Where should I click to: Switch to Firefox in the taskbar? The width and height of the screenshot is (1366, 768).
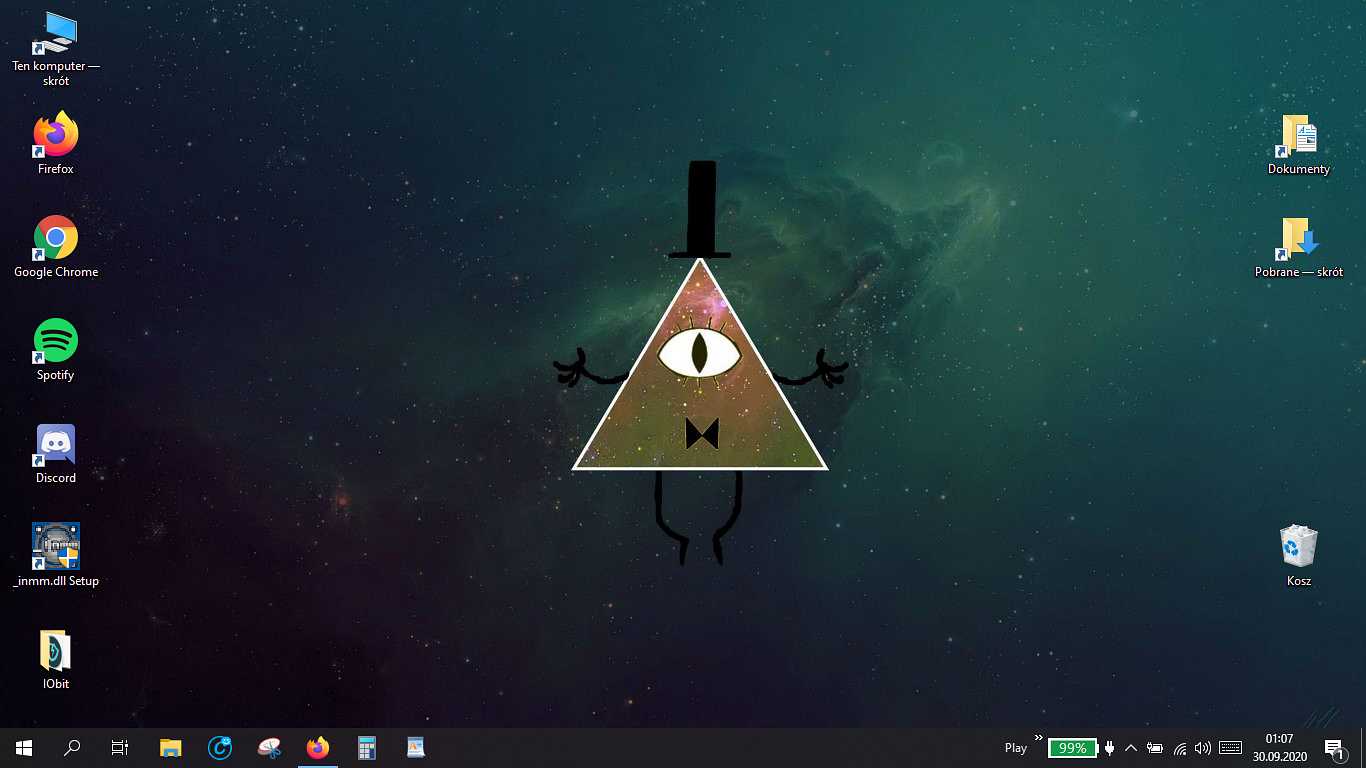318,748
